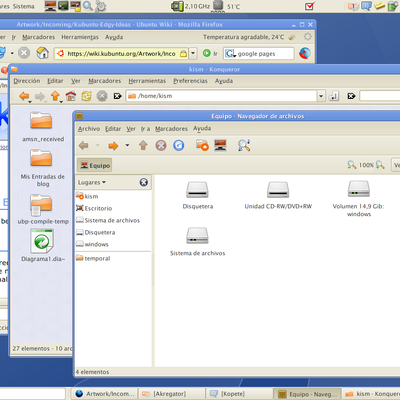Viewport: 400px width, 400px height.
Task: Click Stop loading icon in Nautilus toolbar
Action: [x=161, y=145]
